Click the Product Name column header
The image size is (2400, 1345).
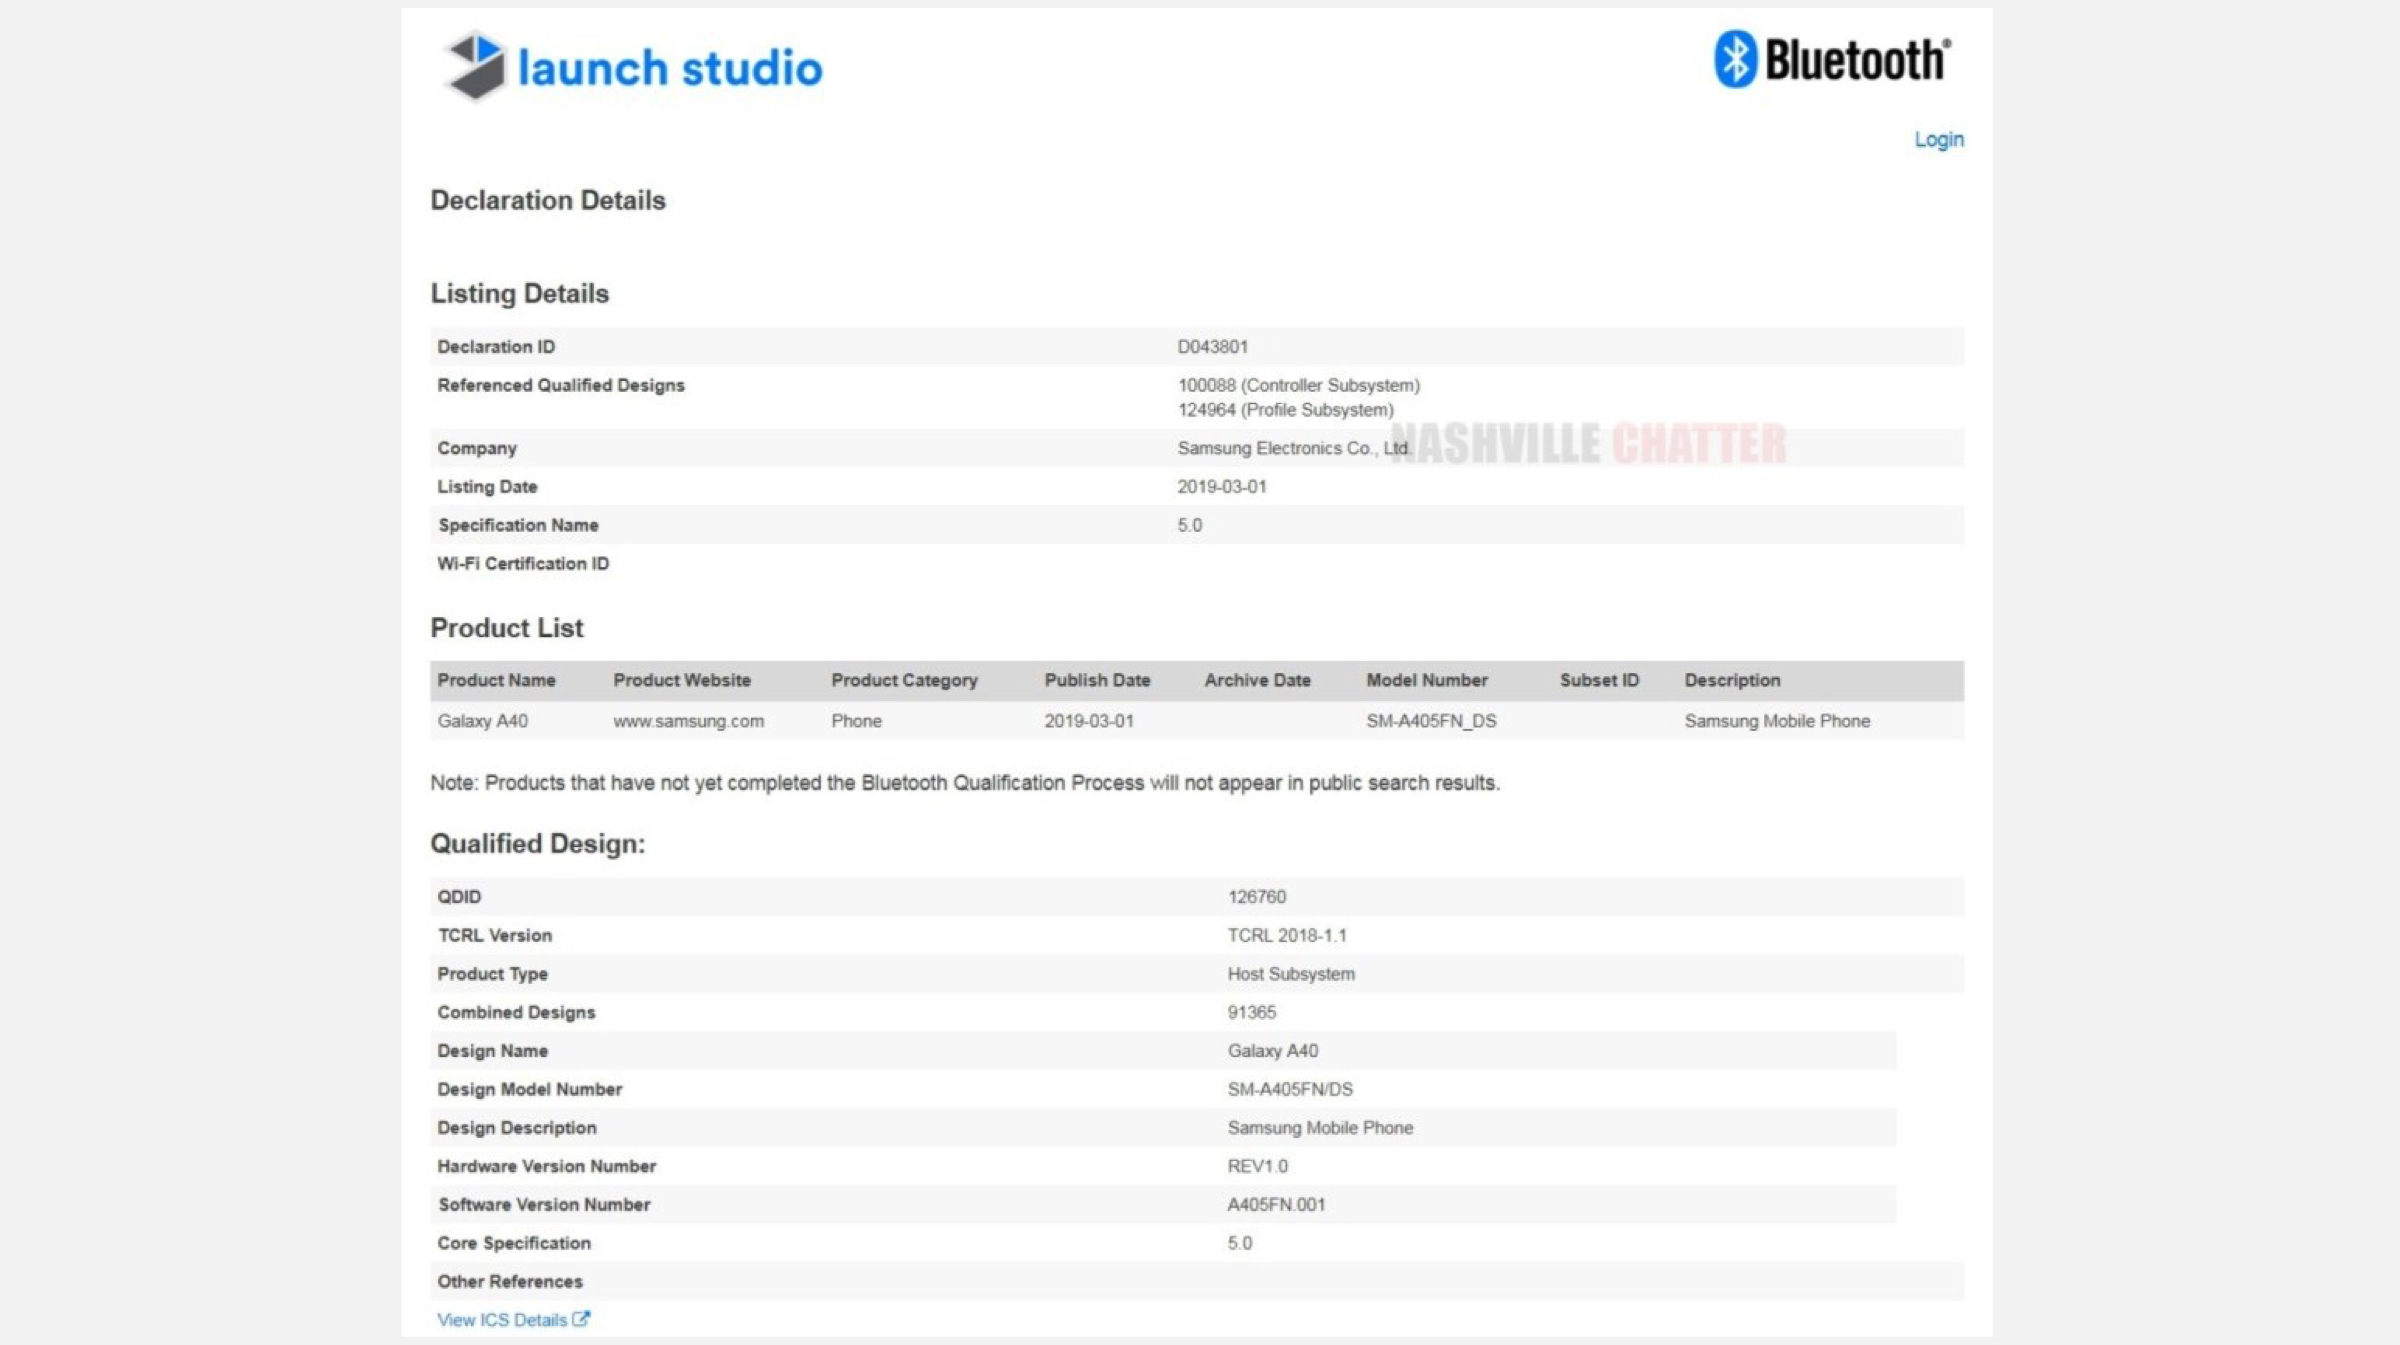(496, 680)
